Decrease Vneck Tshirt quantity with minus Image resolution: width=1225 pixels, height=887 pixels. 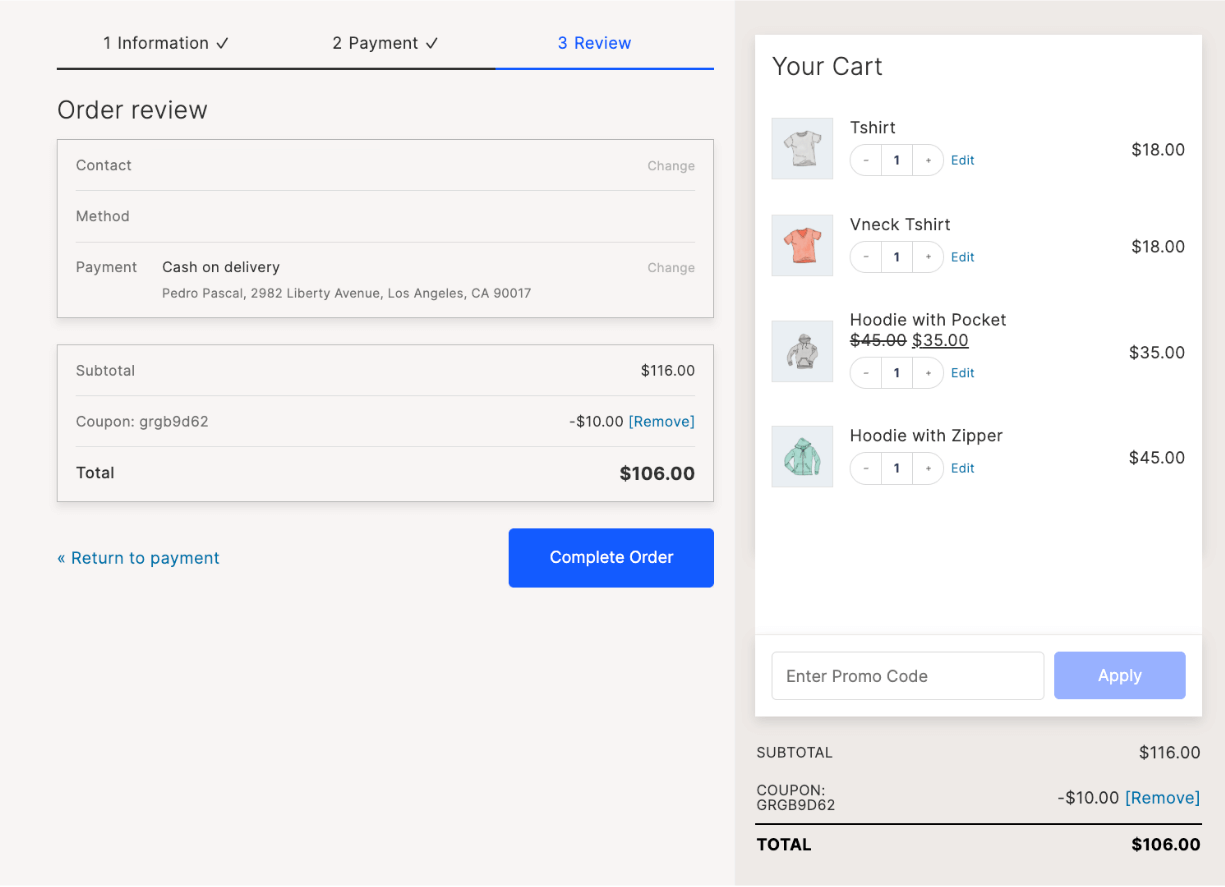tap(866, 257)
